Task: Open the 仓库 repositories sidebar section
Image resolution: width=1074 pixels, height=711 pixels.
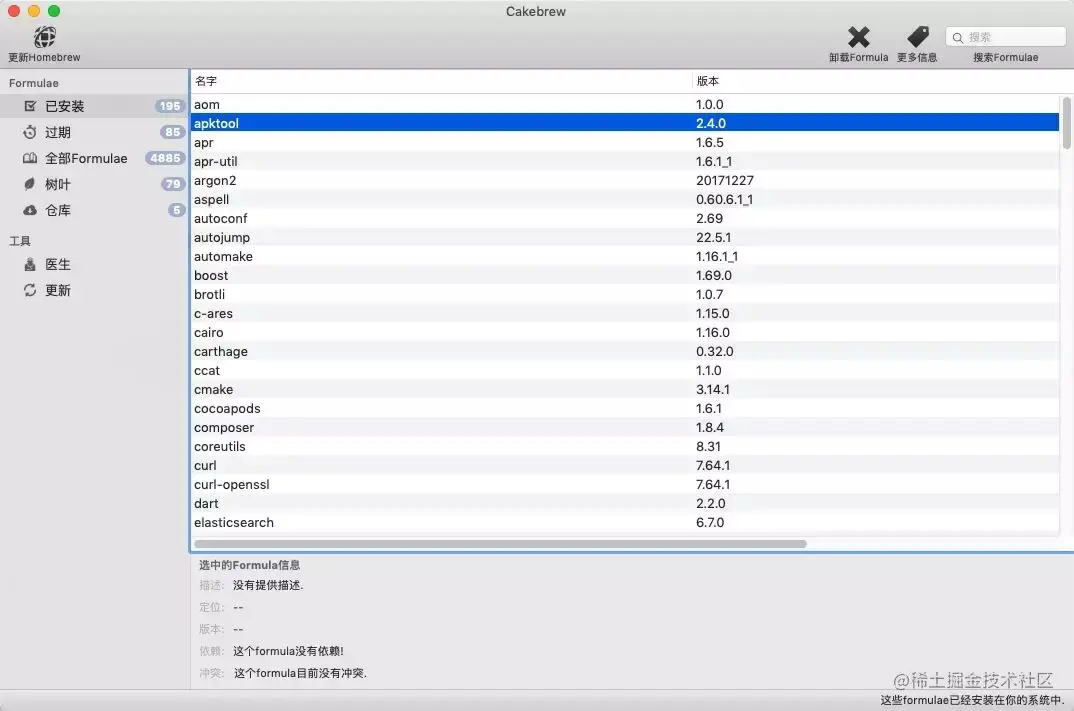Action: point(94,210)
